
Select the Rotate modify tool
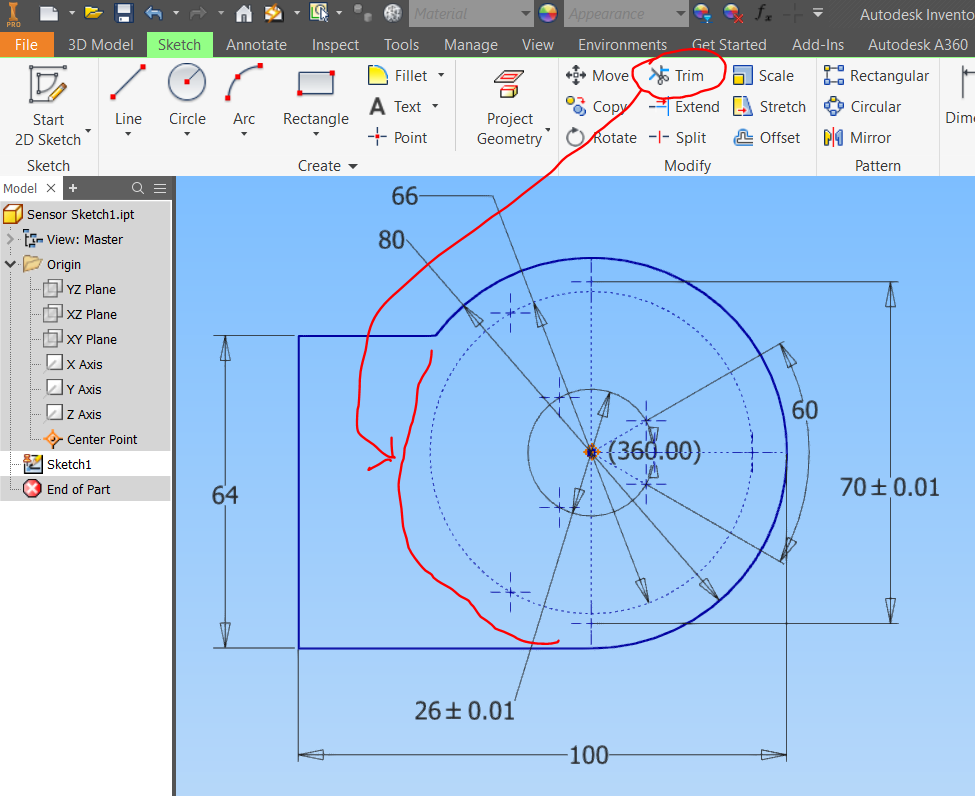[602, 137]
